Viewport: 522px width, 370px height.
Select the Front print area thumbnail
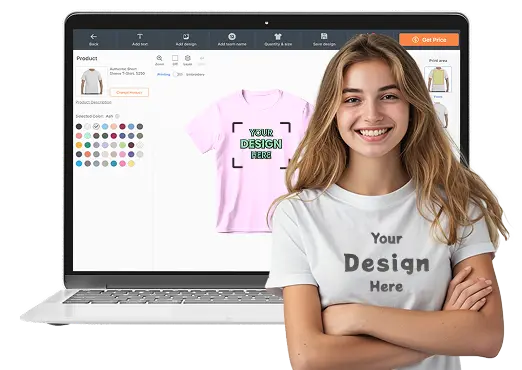pyautogui.click(x=438, y=79)
